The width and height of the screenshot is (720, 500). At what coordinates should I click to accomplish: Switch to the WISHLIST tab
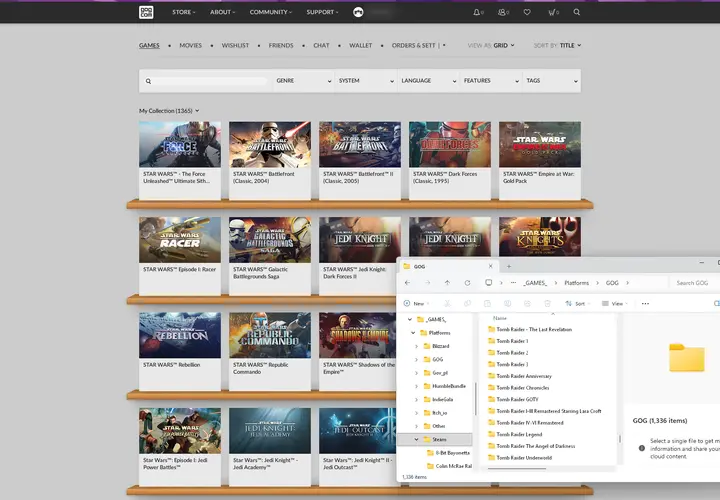(x=235, y=45)
